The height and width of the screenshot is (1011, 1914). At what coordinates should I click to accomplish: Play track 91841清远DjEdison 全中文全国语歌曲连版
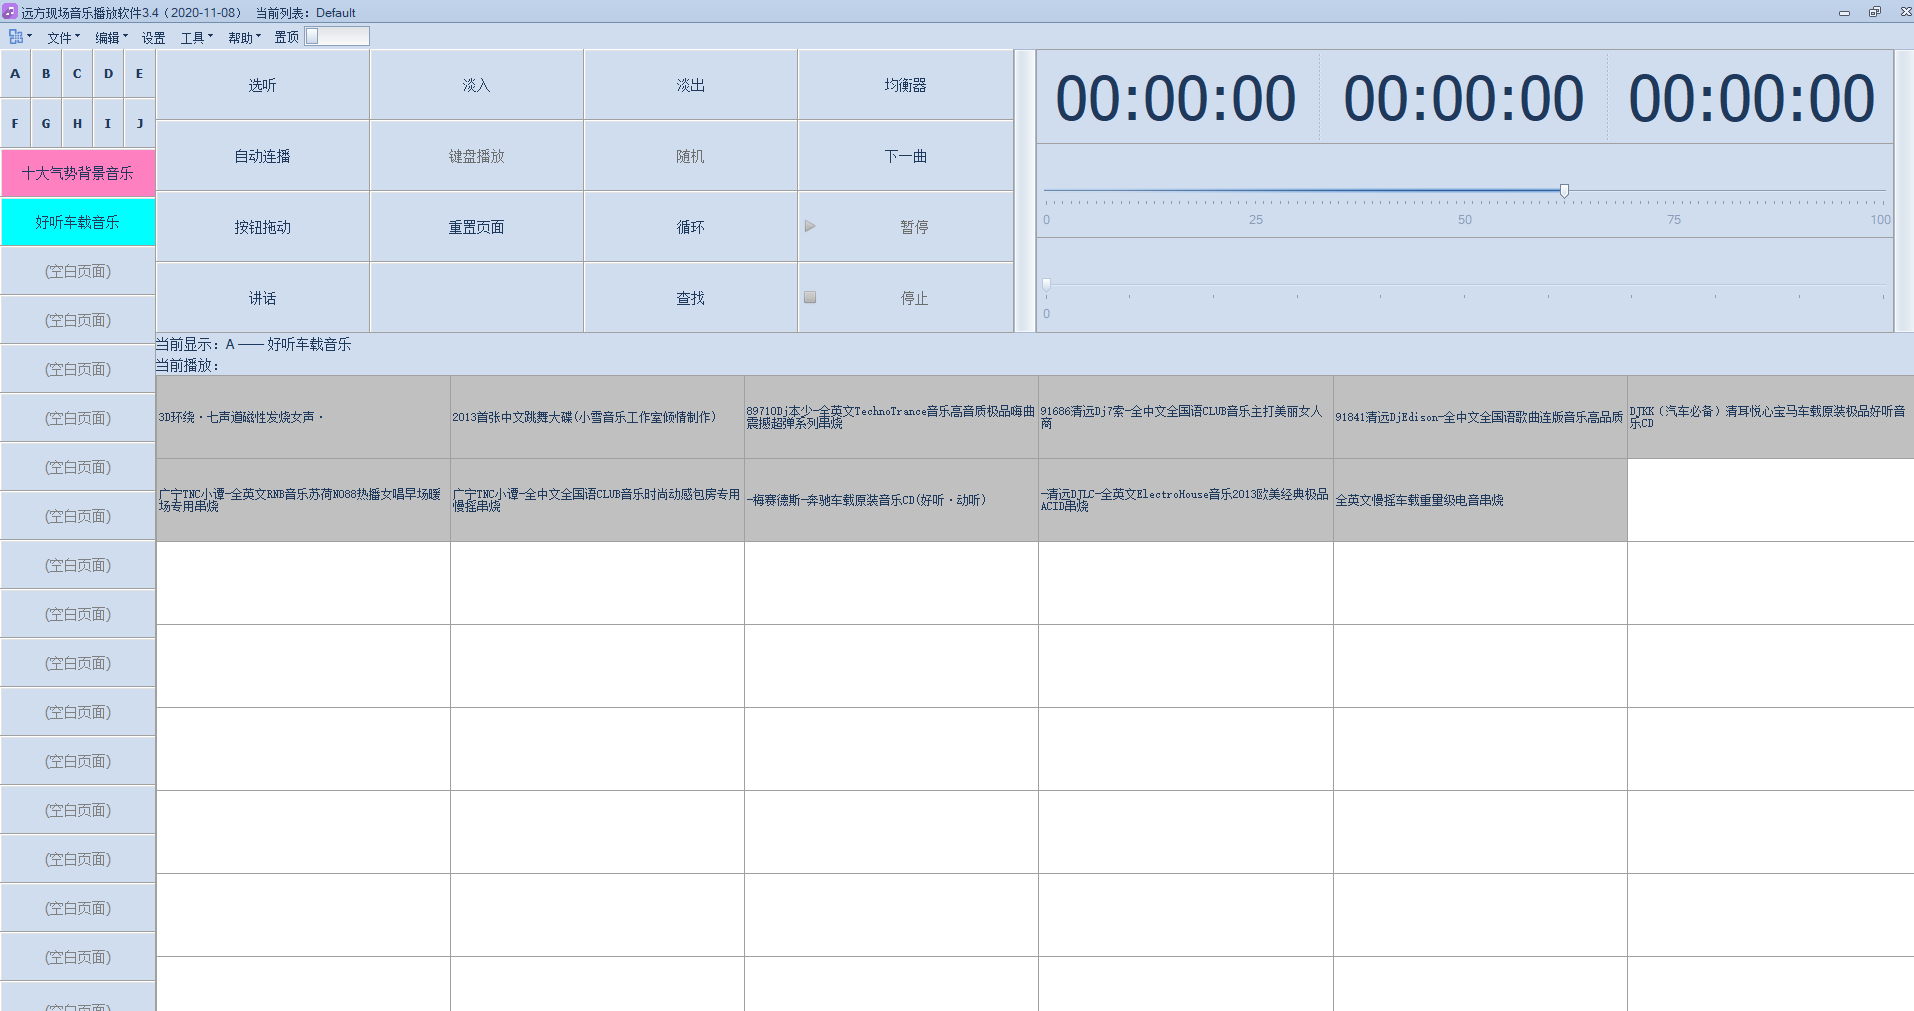(x=1480, y=417)
